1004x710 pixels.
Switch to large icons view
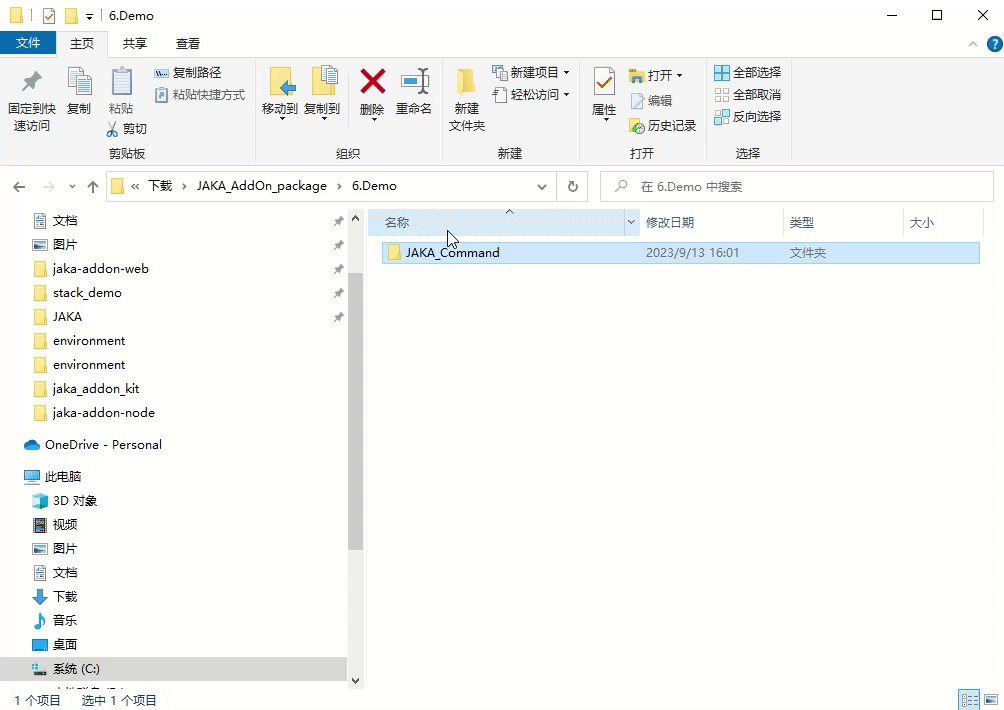click(991, 700)
